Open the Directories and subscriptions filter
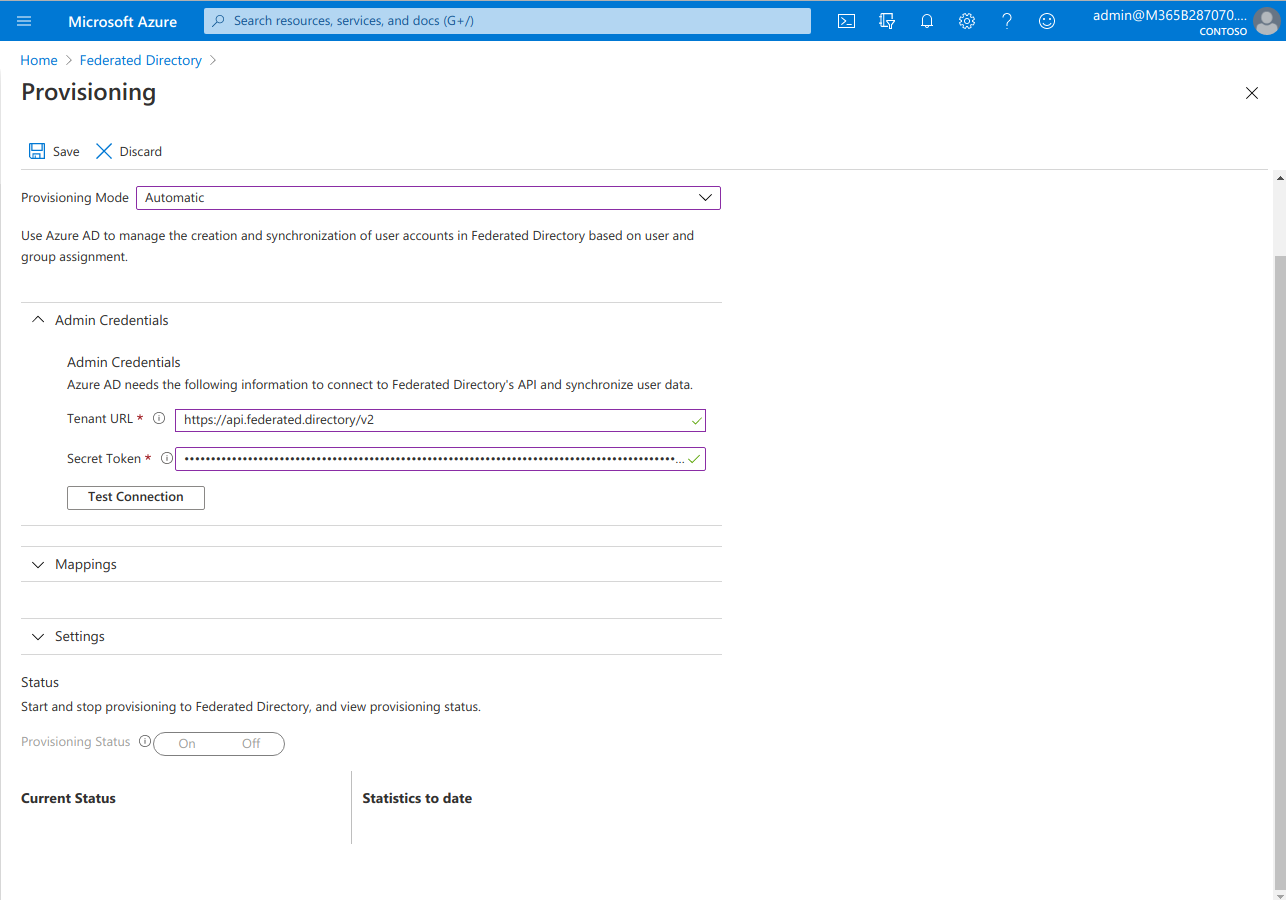Viewport: 1286px width, 900px height. tap(886, 20)
